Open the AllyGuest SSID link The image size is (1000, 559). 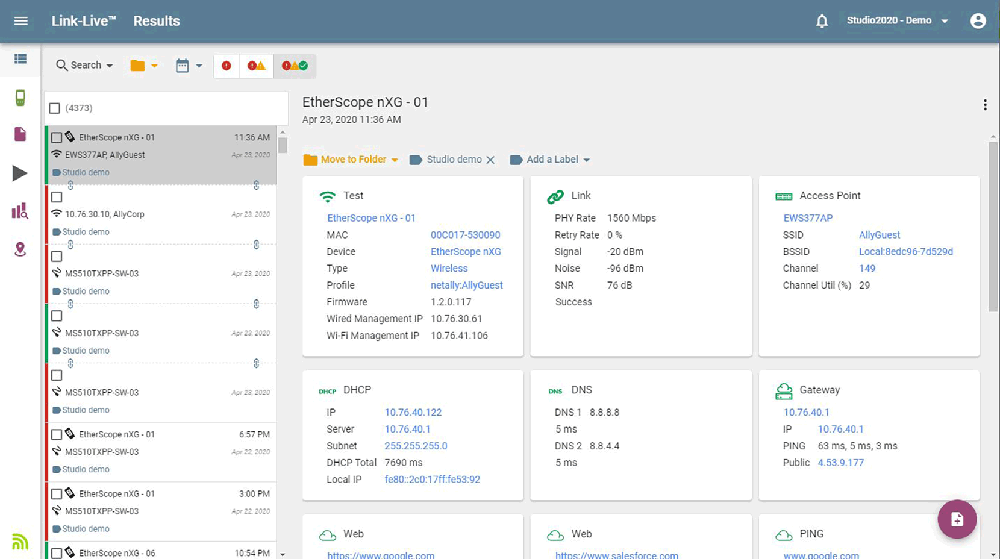pos(879,235)
